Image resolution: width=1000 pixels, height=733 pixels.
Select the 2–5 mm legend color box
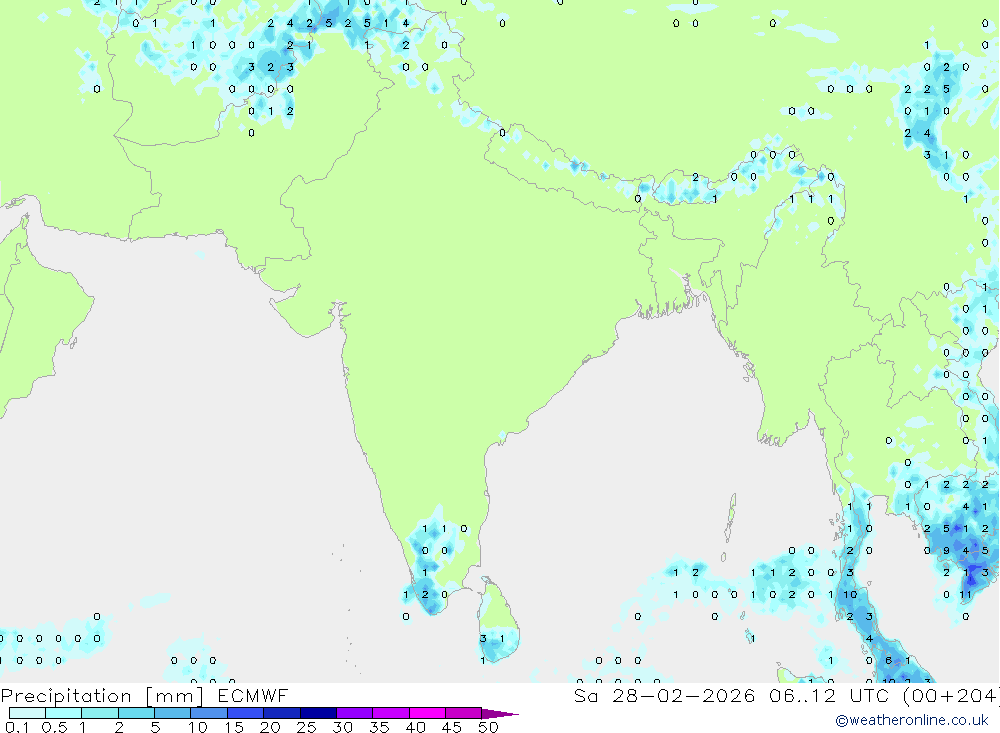136,713
